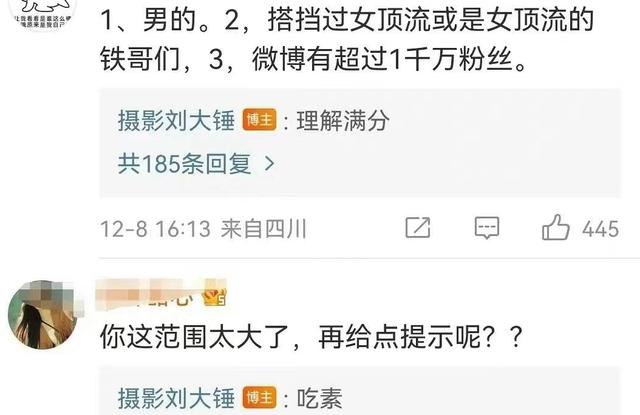Open 摄影刘大锤 profile above 共185条回复

point(176,120)
